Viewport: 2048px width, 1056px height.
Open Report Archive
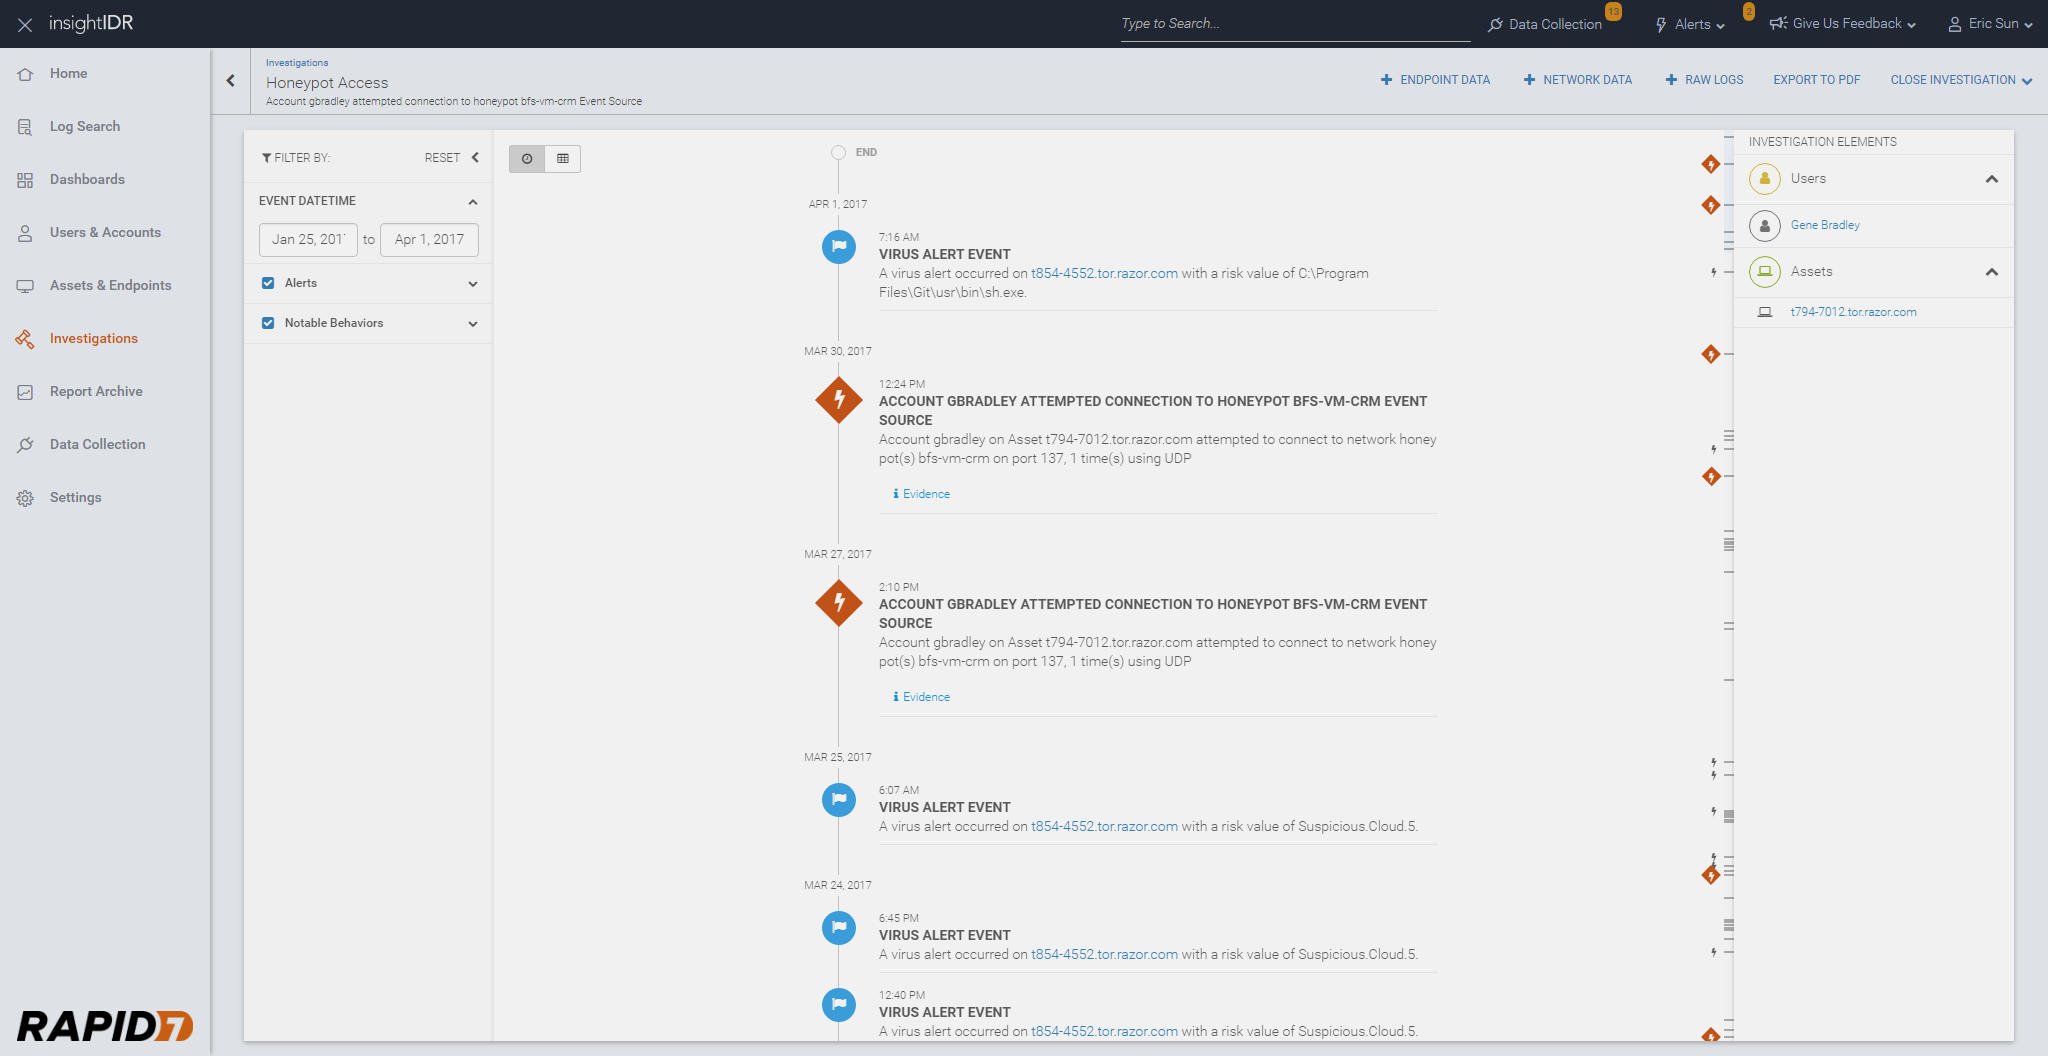pyautogui.click(x=96, y=392)
